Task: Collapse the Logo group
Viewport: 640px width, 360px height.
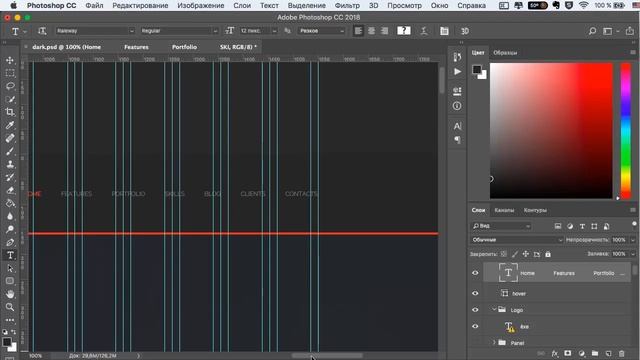Action: coord(494,310)
